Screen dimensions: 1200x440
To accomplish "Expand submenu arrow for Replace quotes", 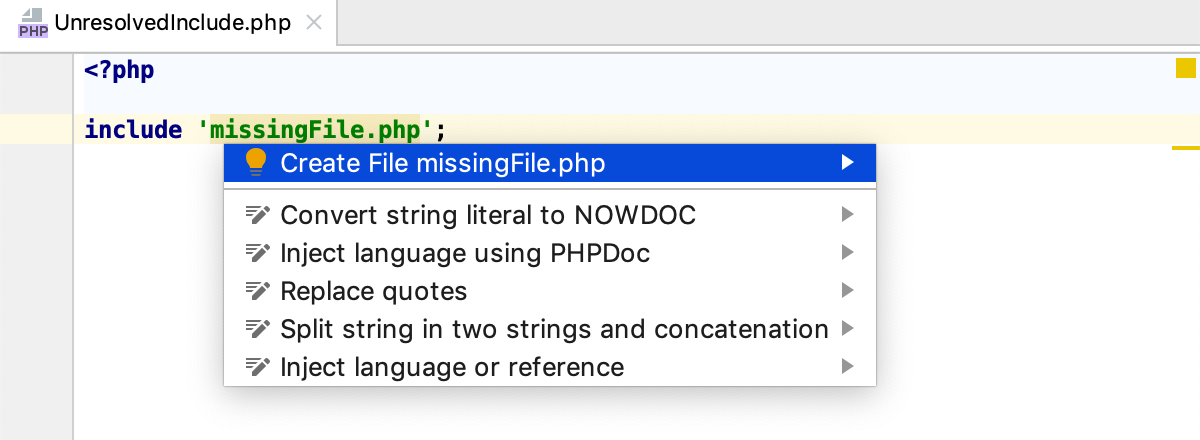I will (848, 291).
